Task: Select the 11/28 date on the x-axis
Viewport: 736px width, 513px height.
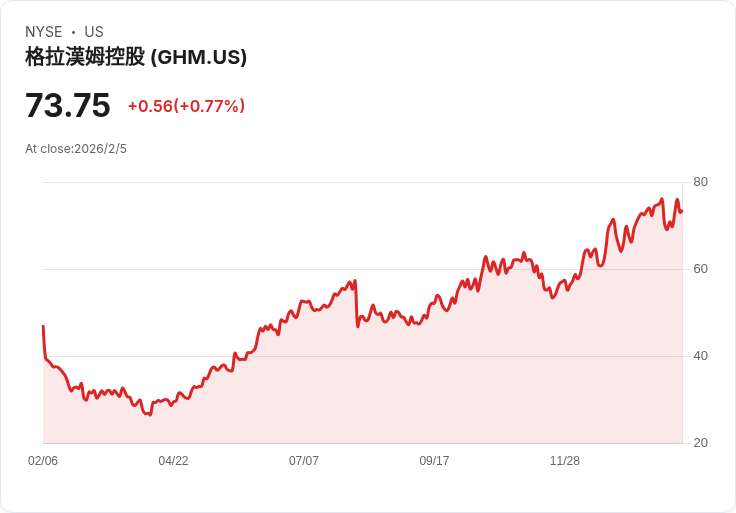Action: [x=565, y=461]
